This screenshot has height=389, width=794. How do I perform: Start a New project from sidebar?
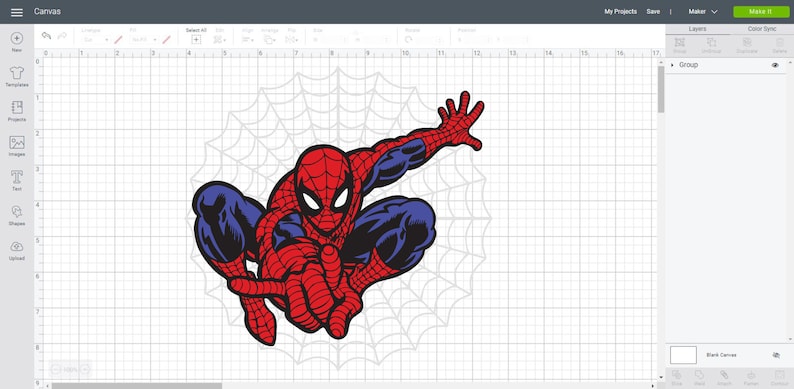pyautogui.click(x=17, y=43)
